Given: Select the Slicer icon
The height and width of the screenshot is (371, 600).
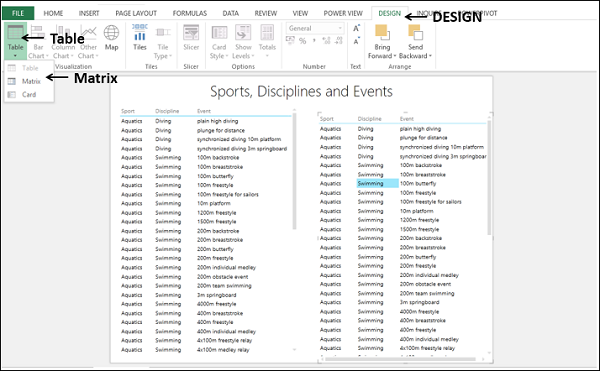Looking at the screenshot, I should pos(191,38).
